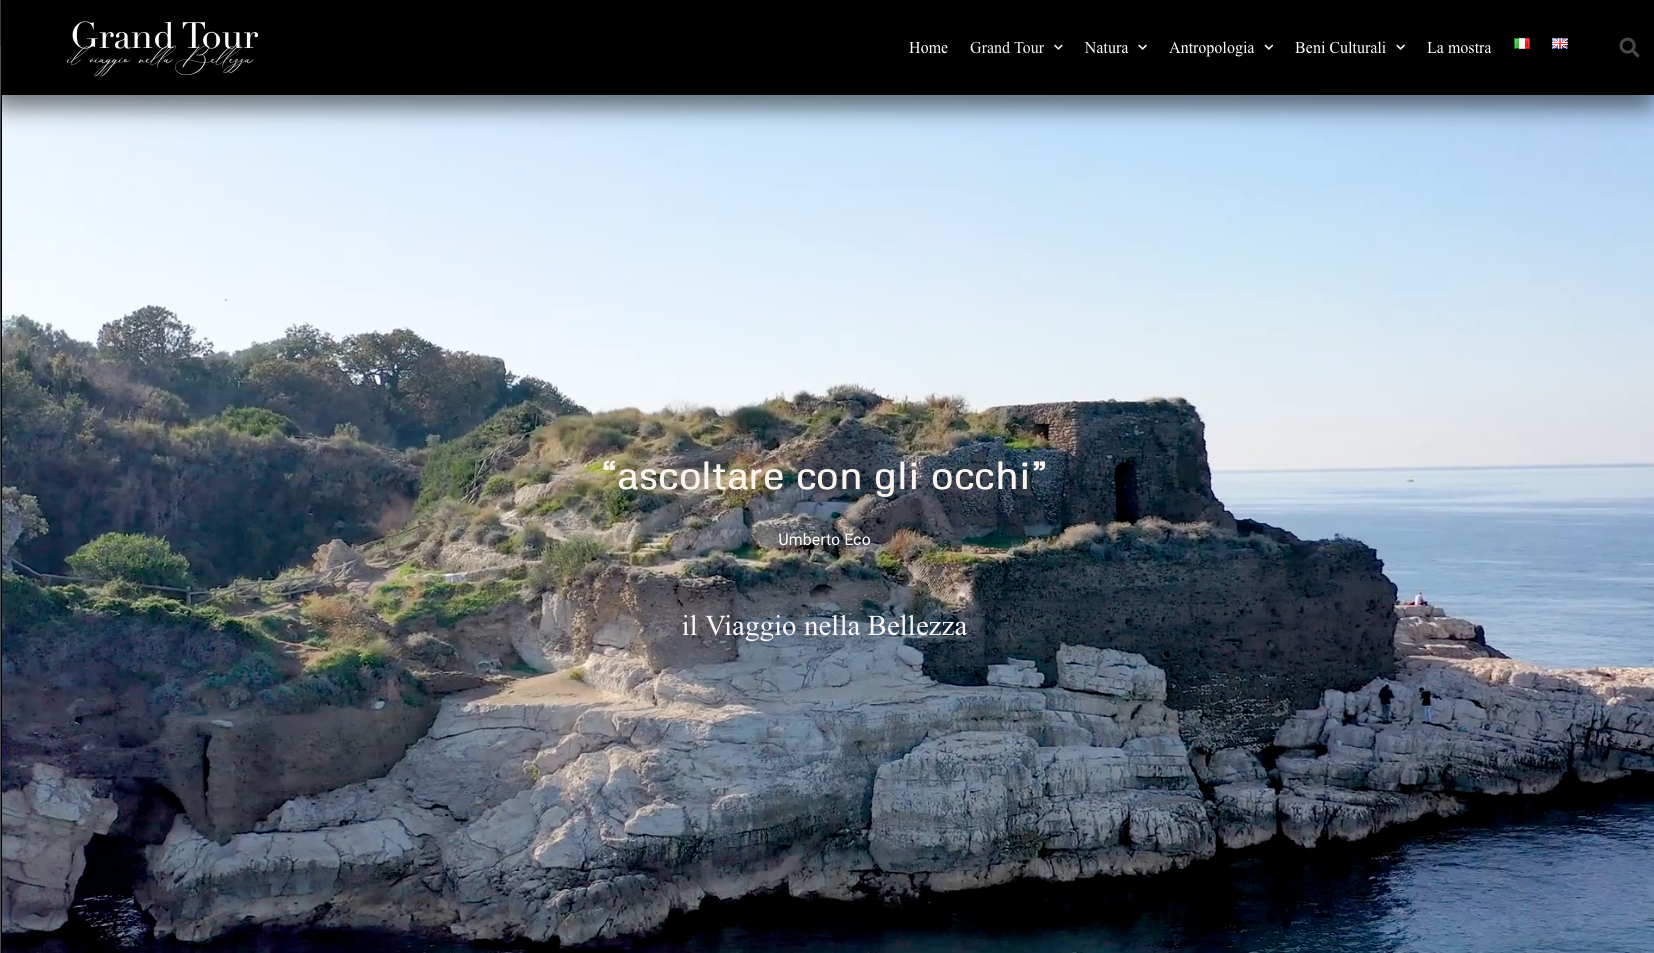The height and width of the screenshot is (953, 1654).
Task: Click the Grand Tour logo
Action: pyautogui.click(x=163, y=38)
